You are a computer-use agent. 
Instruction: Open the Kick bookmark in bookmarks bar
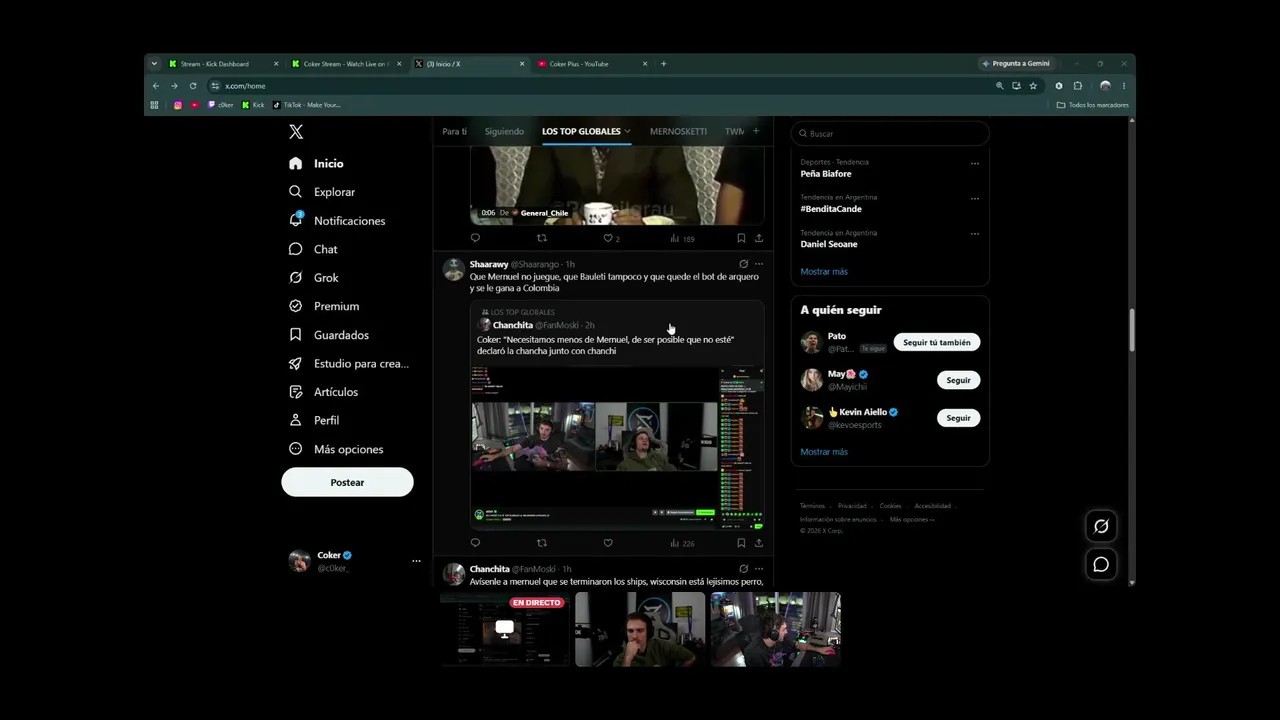254,105
